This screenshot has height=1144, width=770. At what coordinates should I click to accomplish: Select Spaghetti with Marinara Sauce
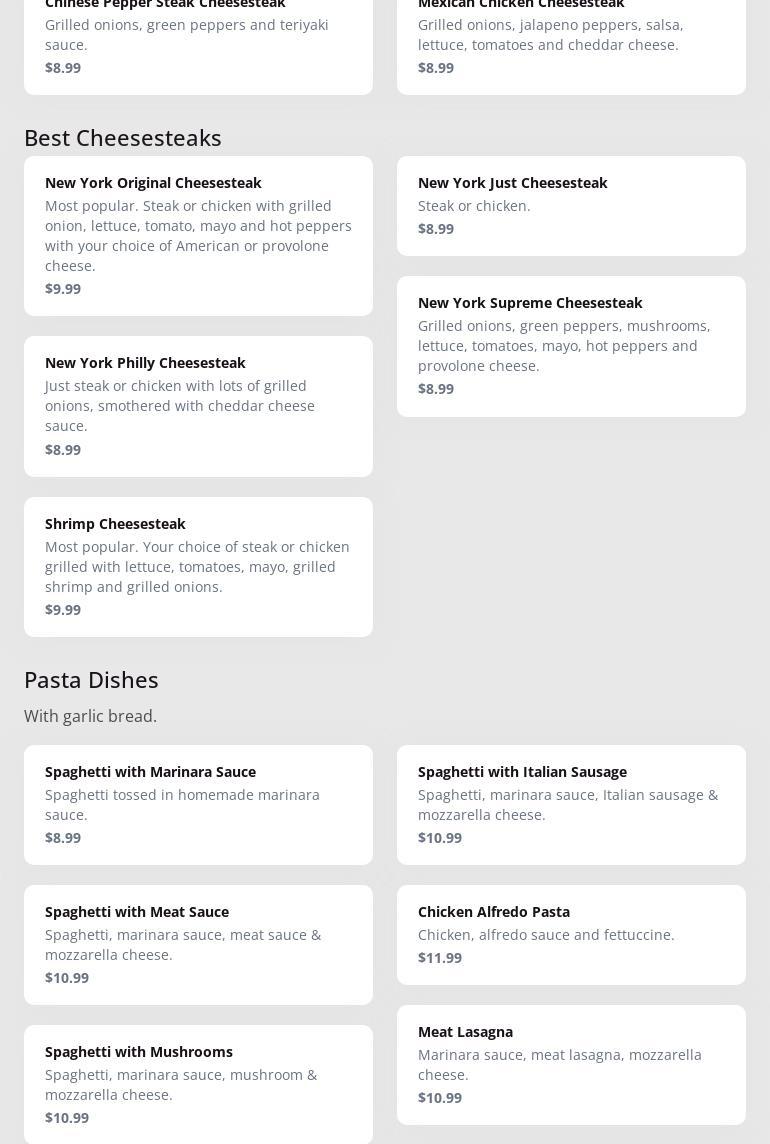tap(198, 804)
